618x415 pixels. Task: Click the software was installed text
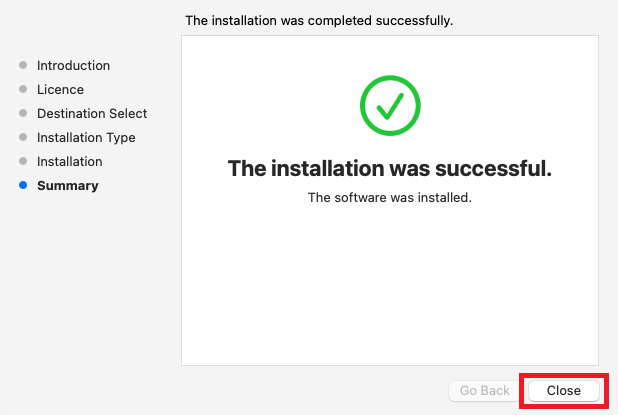pos(389,198)
